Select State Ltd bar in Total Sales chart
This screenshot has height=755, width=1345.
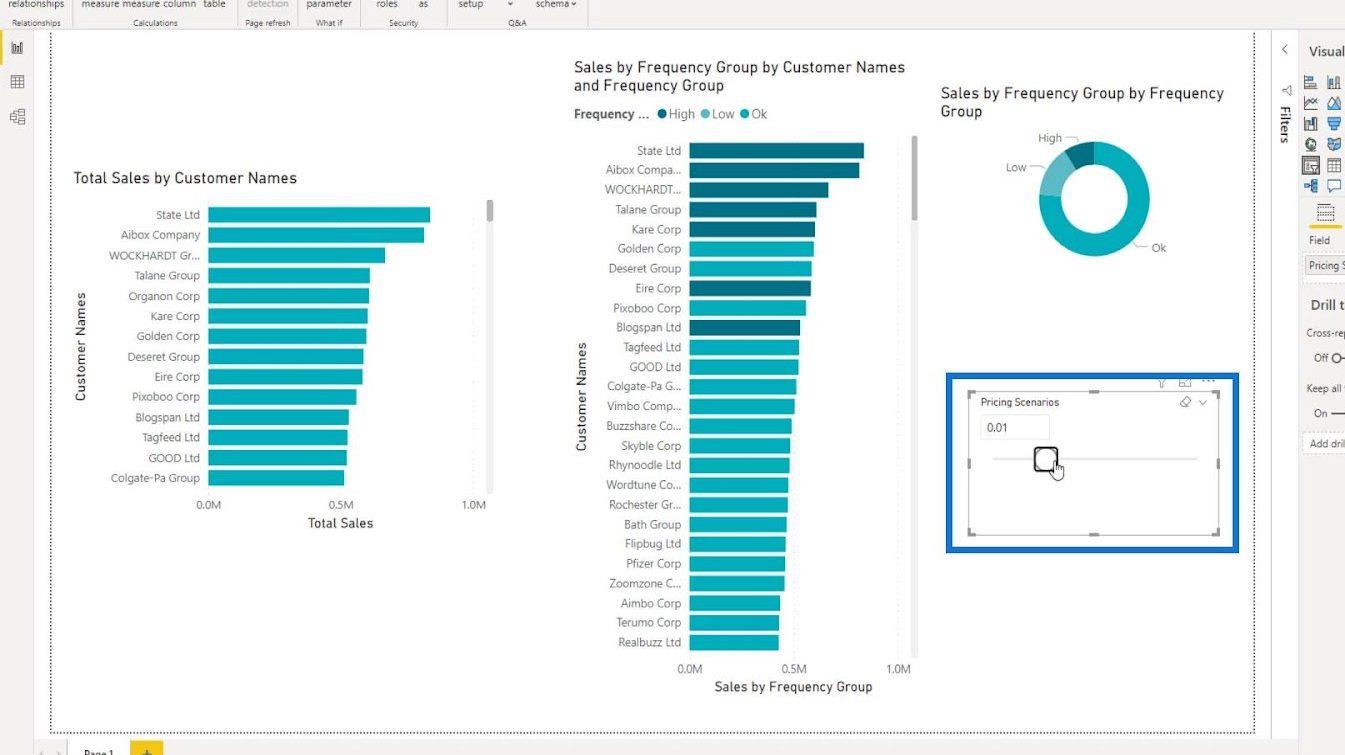[x=319, y=215]
